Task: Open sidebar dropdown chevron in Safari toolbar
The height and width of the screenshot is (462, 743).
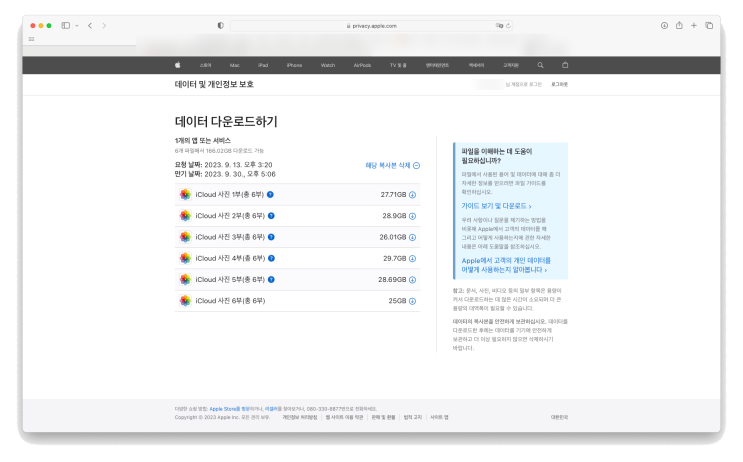Action: [x=77, y=26]
